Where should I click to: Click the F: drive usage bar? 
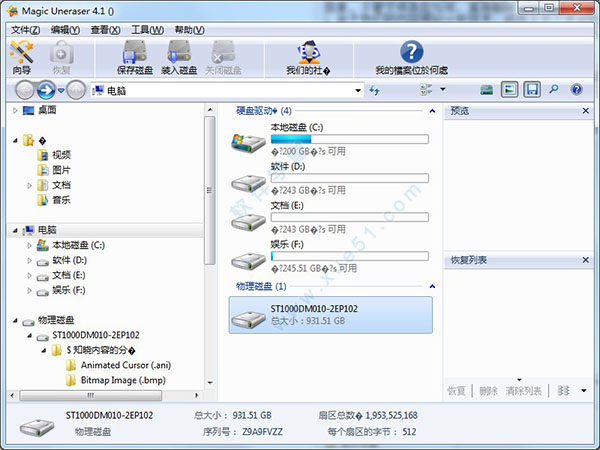coord(350,256)
